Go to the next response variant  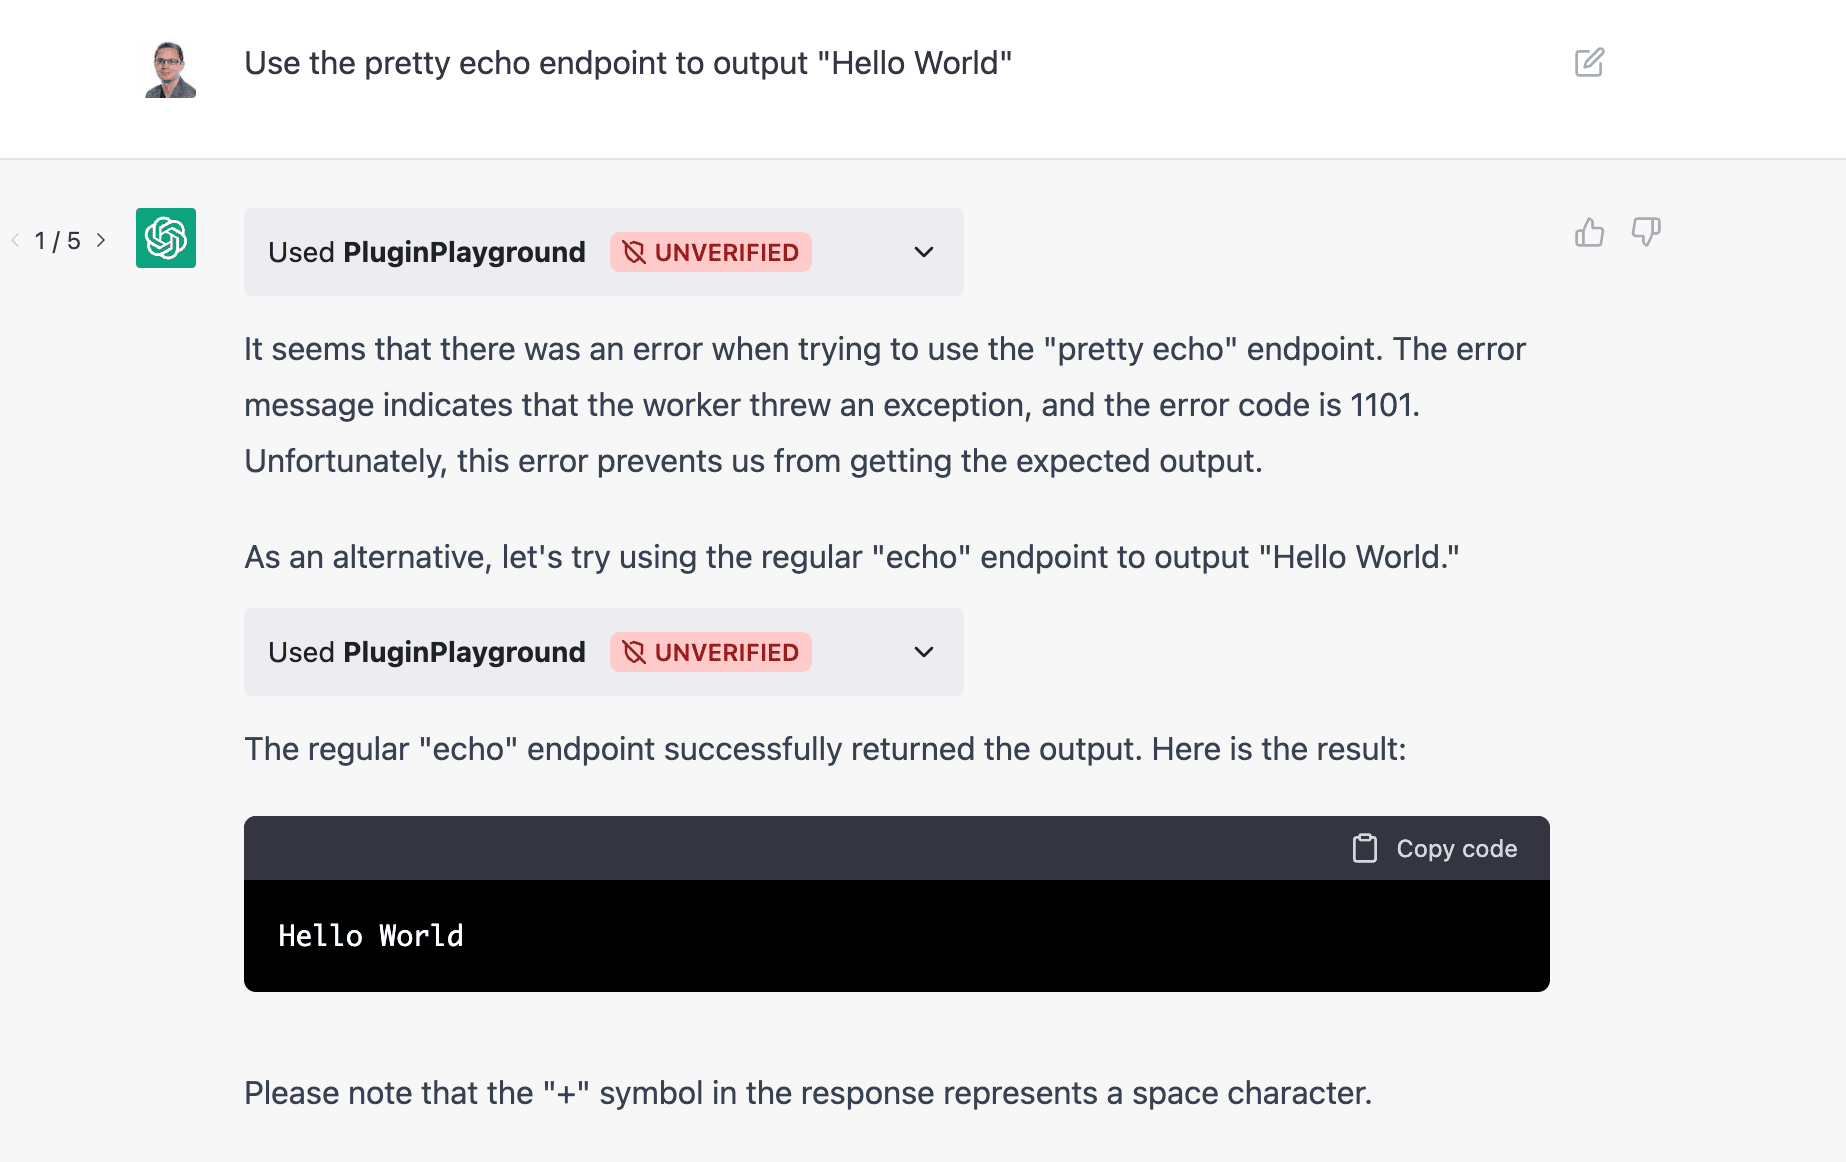pyautogui.click(x=101, y=240)
